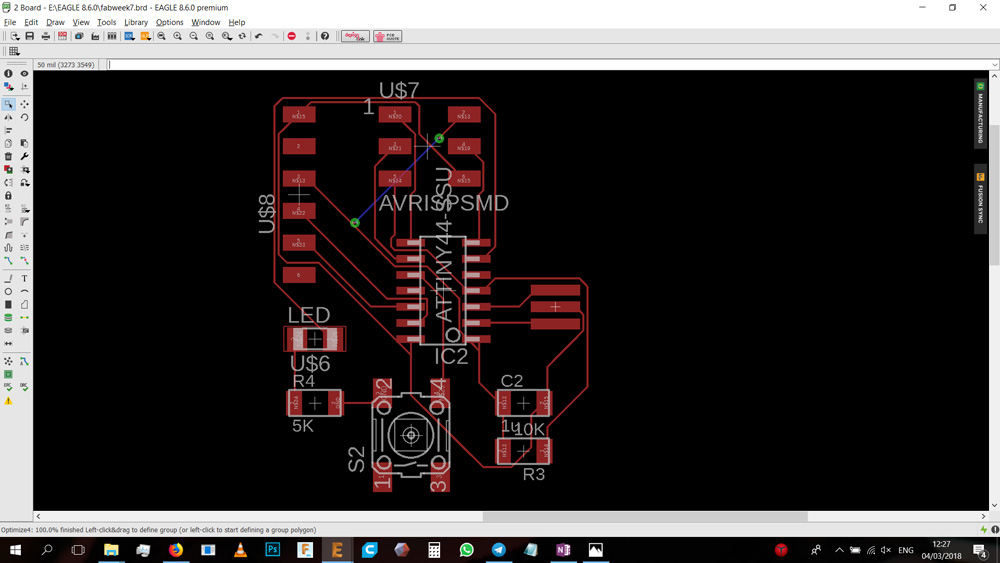Image resolution: width=1000 pixels, height=563 pixels.
Task: Open the layer display dropdown in the left toolbar
Action: tap(8, 86)
